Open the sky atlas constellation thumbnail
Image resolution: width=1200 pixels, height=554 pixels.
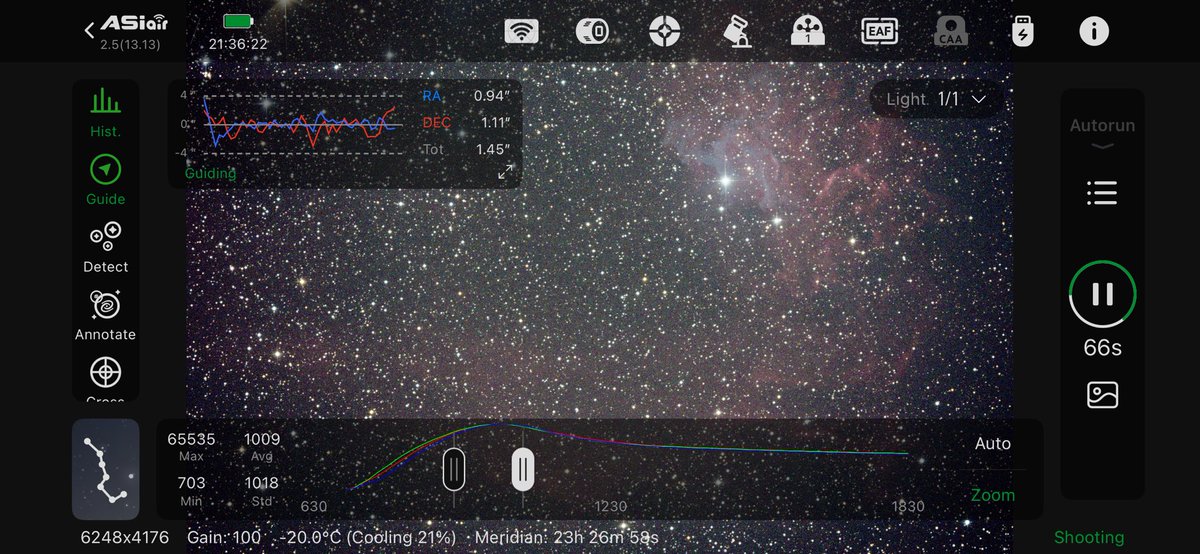click(105, 469)
